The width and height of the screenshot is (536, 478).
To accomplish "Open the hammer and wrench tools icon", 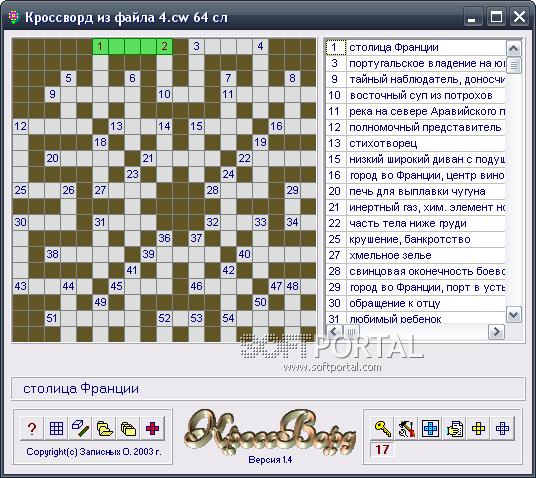I will click(406, 428).
